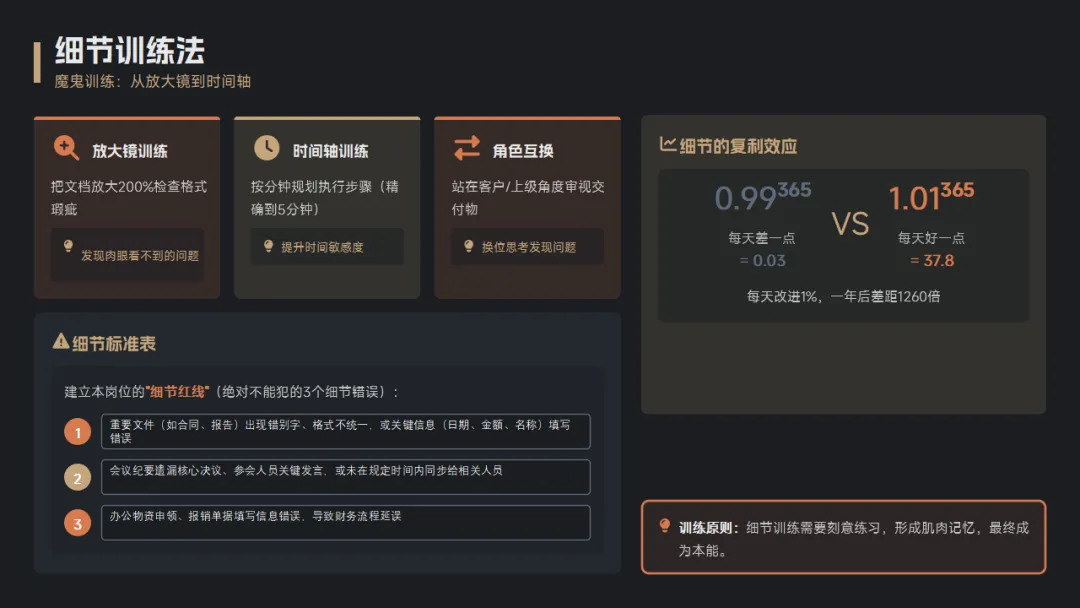Click the lightbulb icon beside 提升时间敏感度
Image resolution: width=1080 pixels, height=608 pixels.
(x=269, y=246)
